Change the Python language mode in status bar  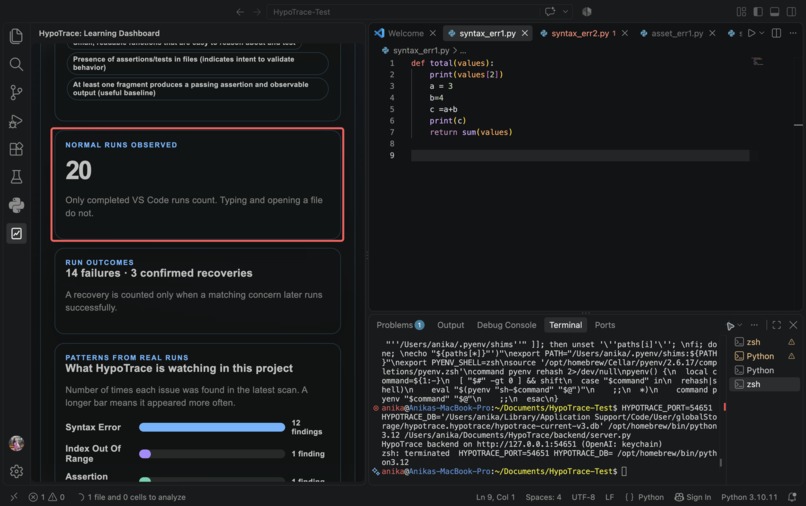pyautogui.click(x=650, y=497)
